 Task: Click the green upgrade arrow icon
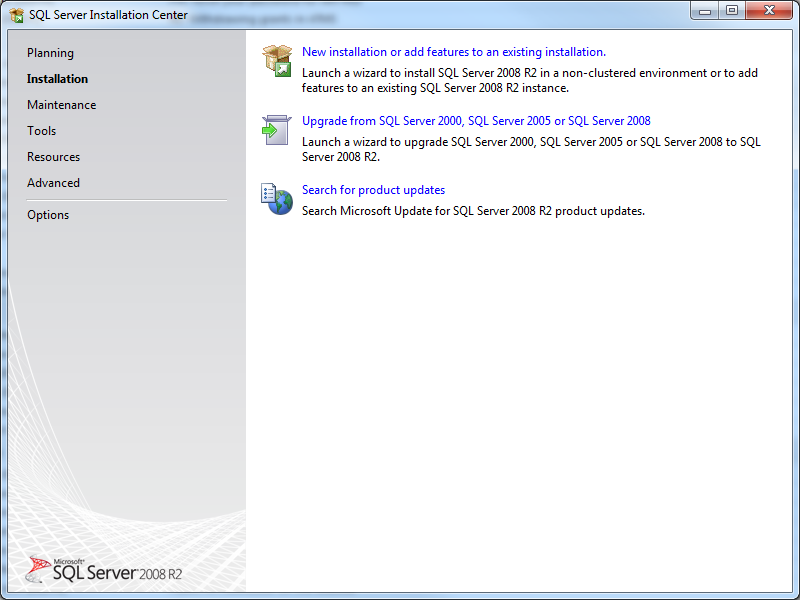(276, 129)
